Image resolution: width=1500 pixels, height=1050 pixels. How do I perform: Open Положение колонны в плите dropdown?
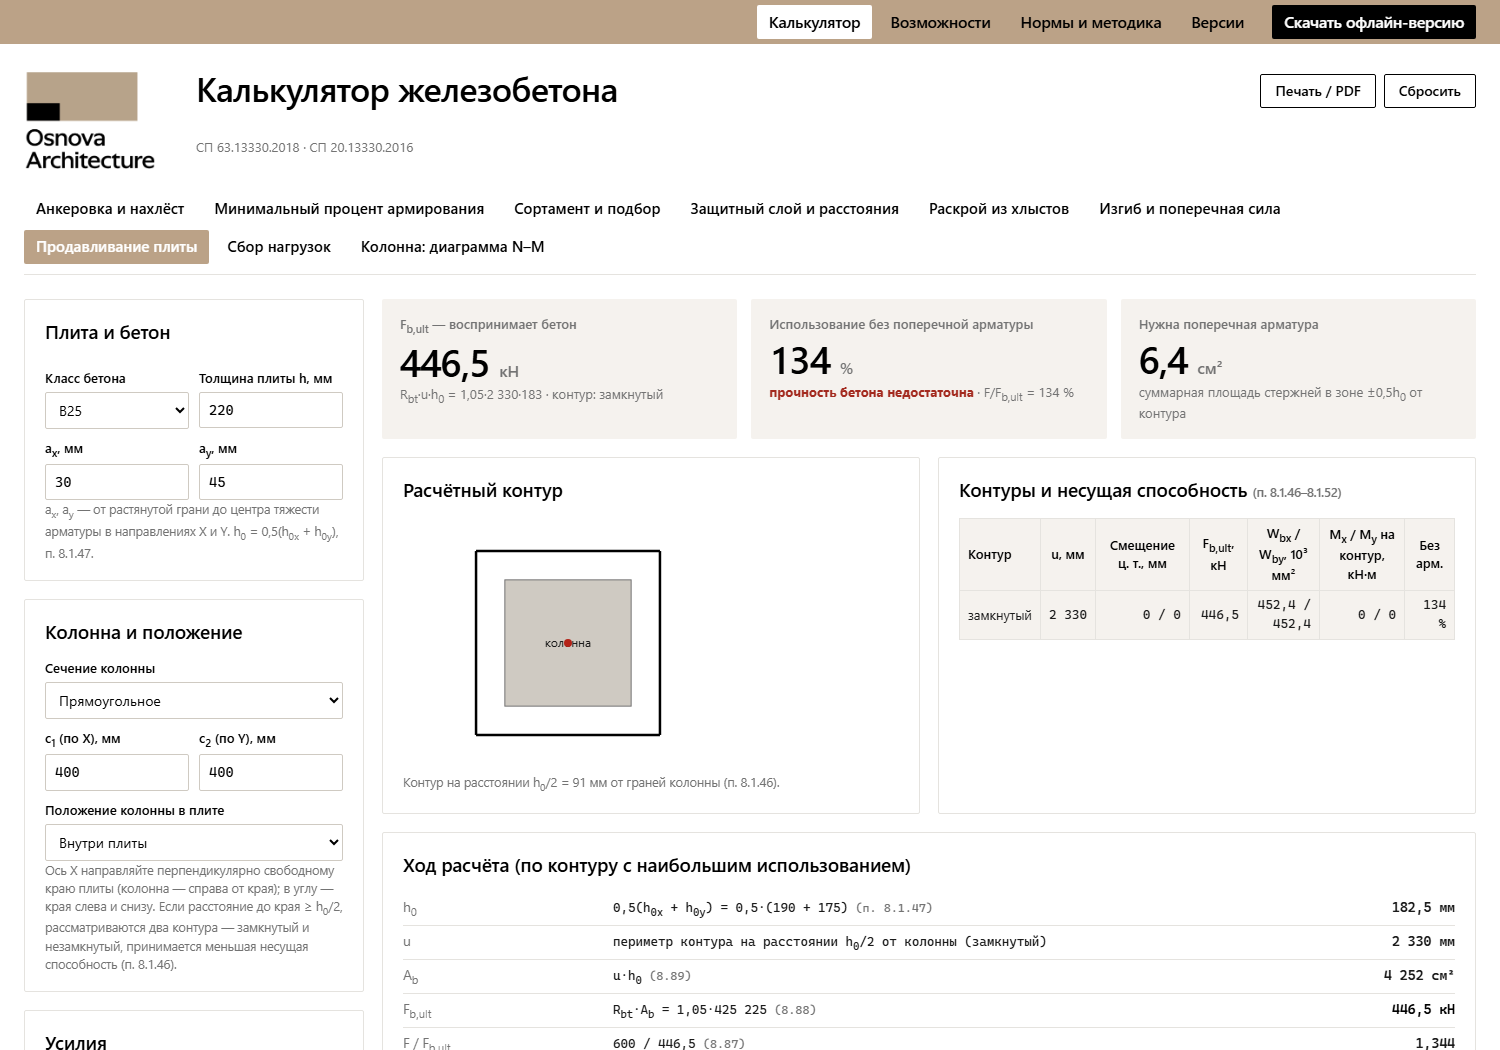[x=194, y=843]
